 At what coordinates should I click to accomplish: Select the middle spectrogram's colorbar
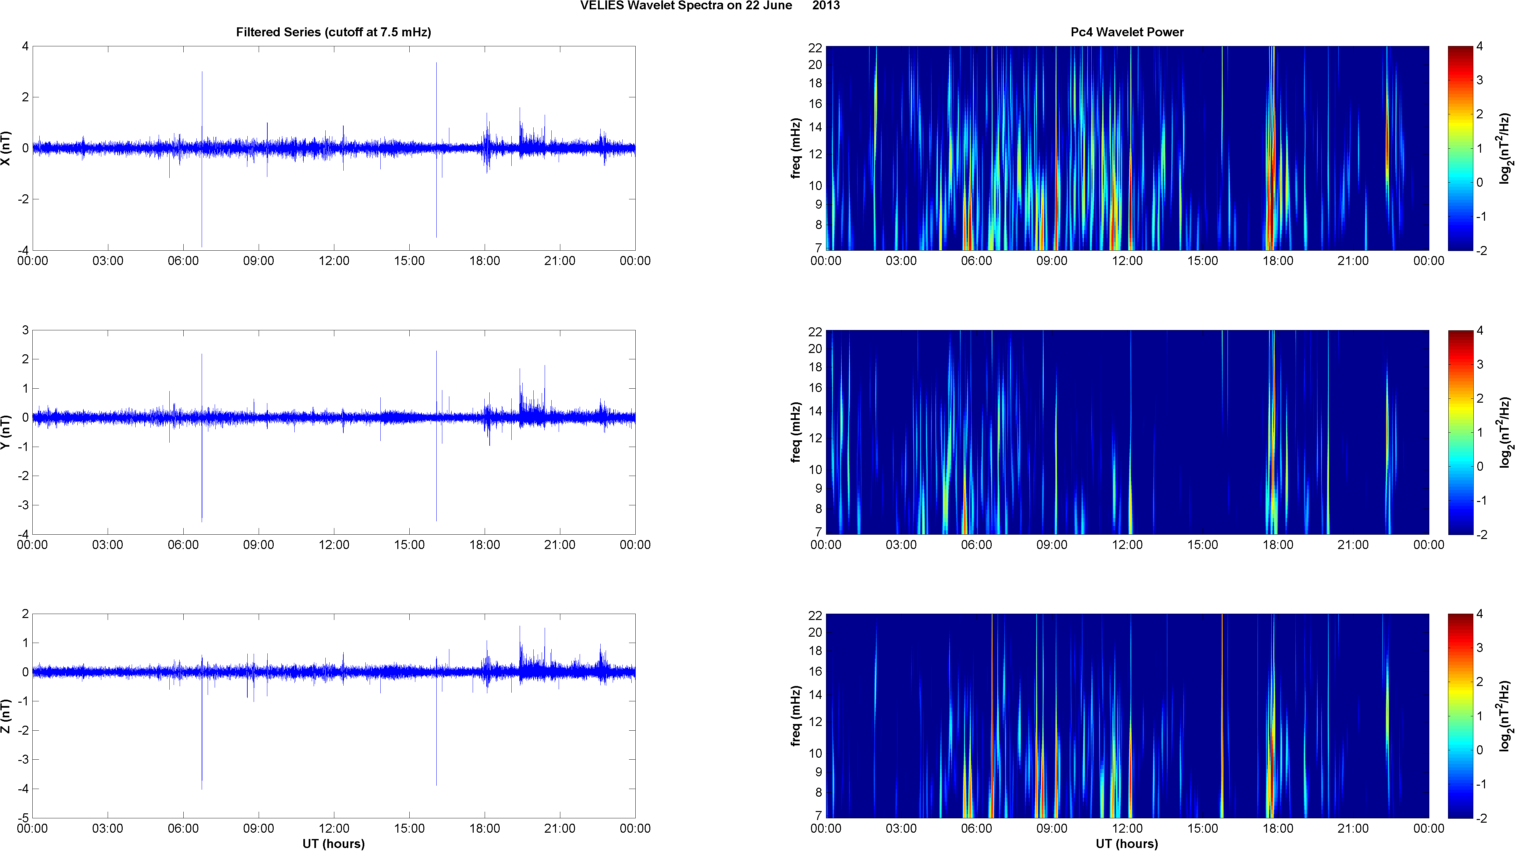[x=1460, y=432]
